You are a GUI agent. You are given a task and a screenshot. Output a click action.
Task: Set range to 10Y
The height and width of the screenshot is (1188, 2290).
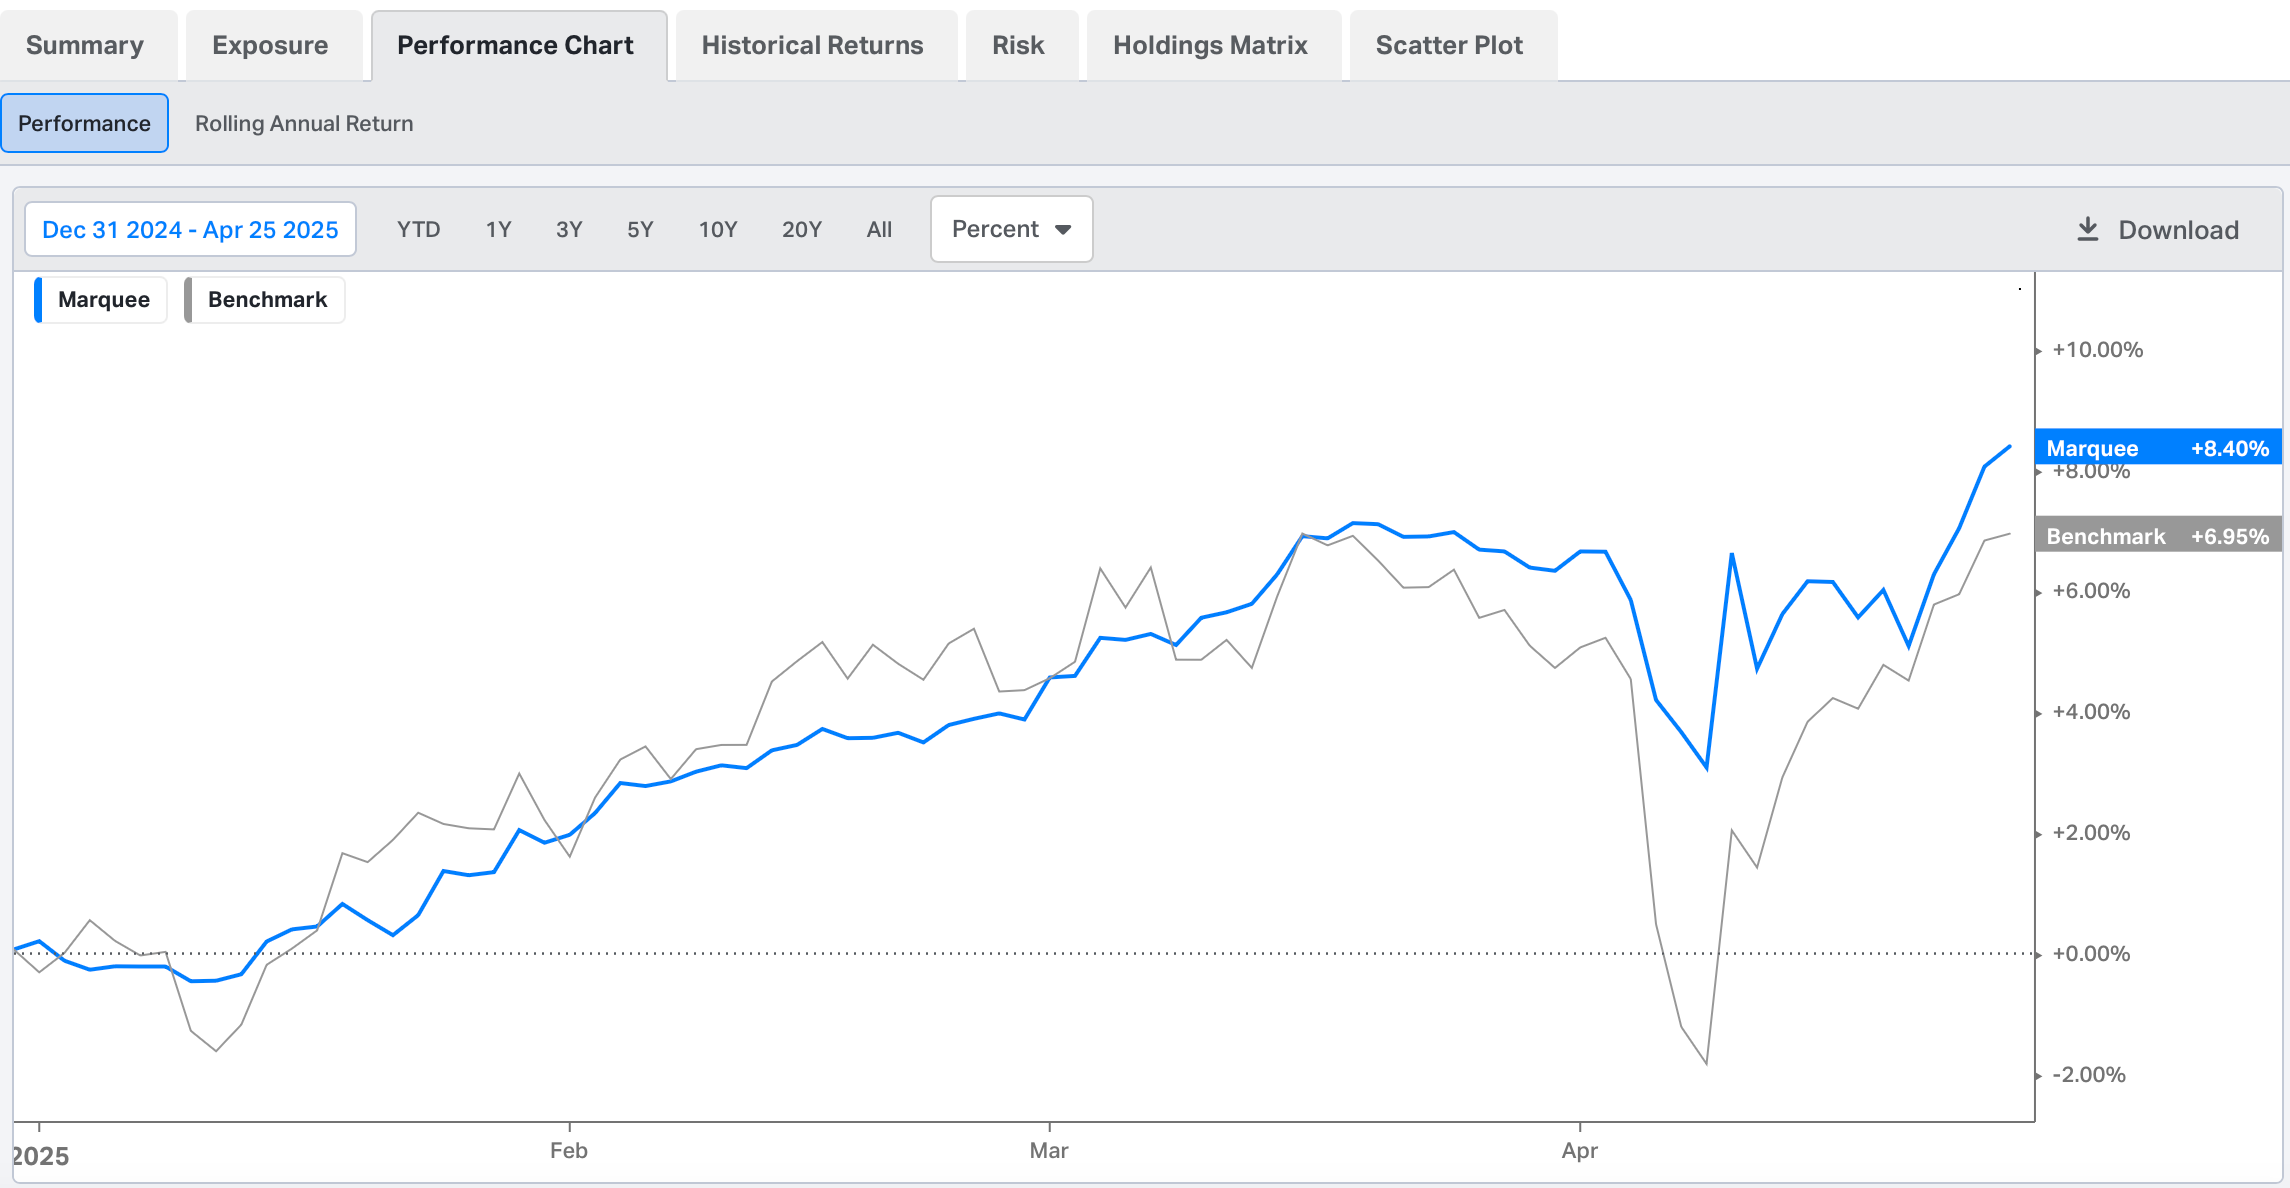(x=717, y=230)
